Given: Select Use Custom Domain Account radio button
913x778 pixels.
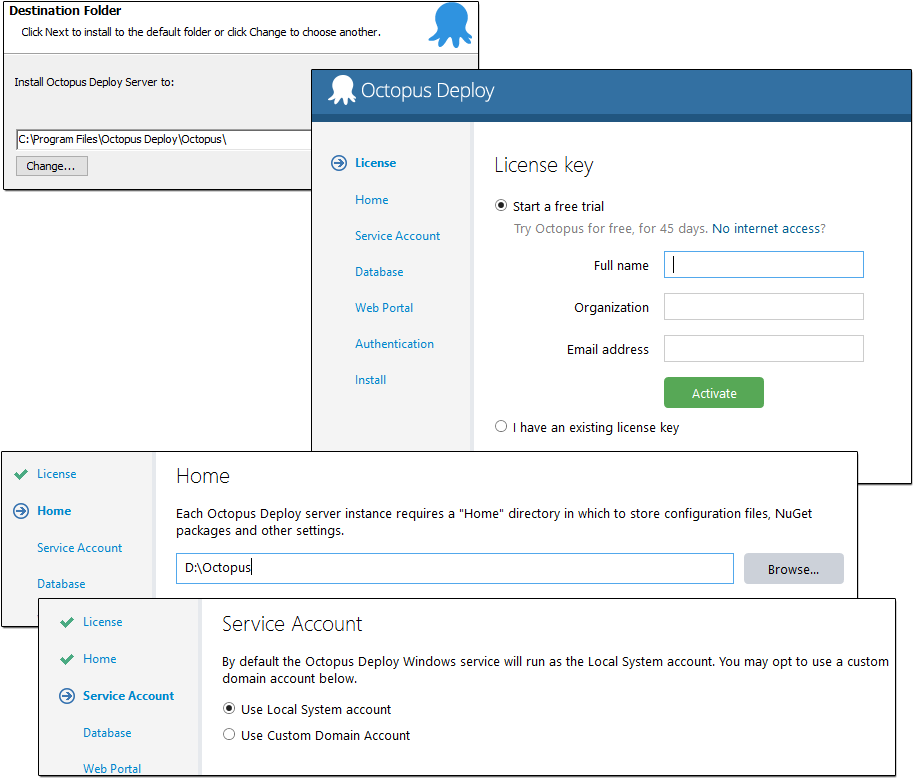Looking at the screenshot, I should tap(229, 735).
